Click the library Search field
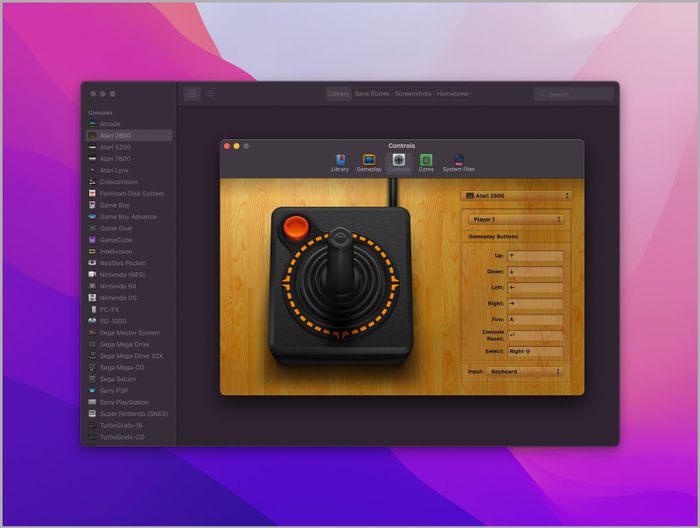 575,94
